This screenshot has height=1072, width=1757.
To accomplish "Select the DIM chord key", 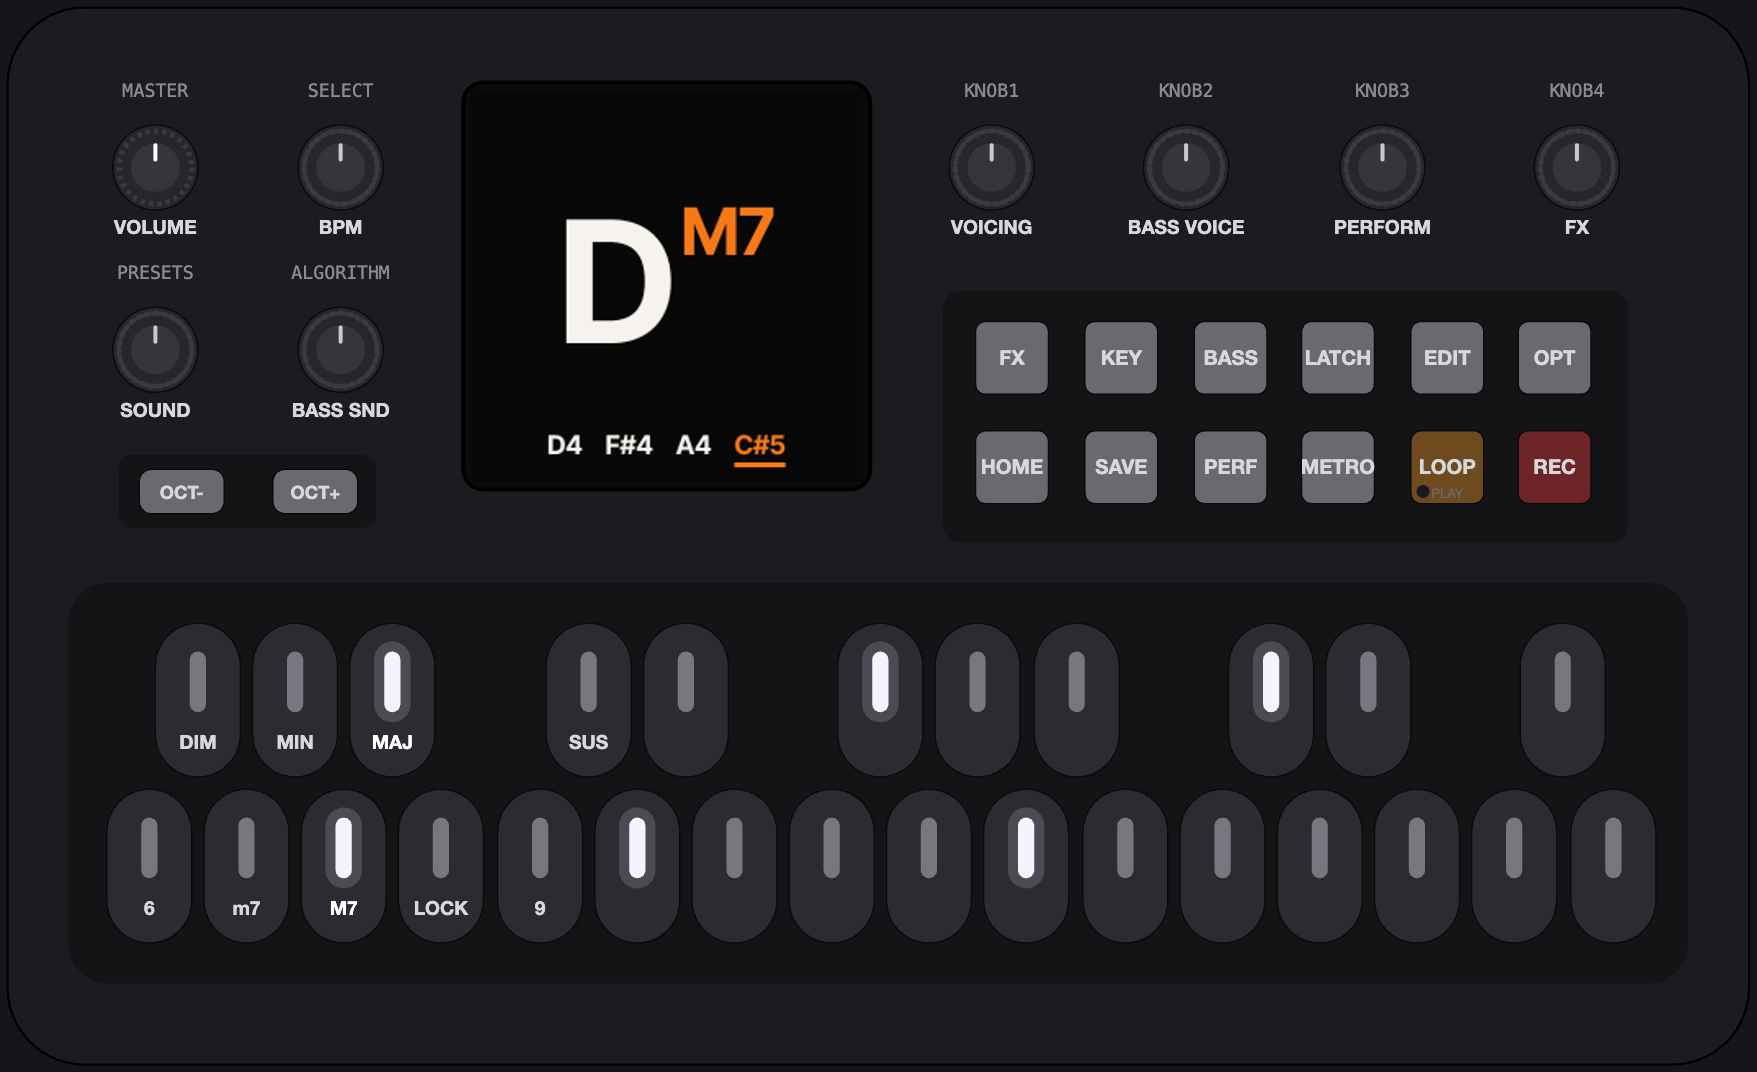I will point(198,700).
